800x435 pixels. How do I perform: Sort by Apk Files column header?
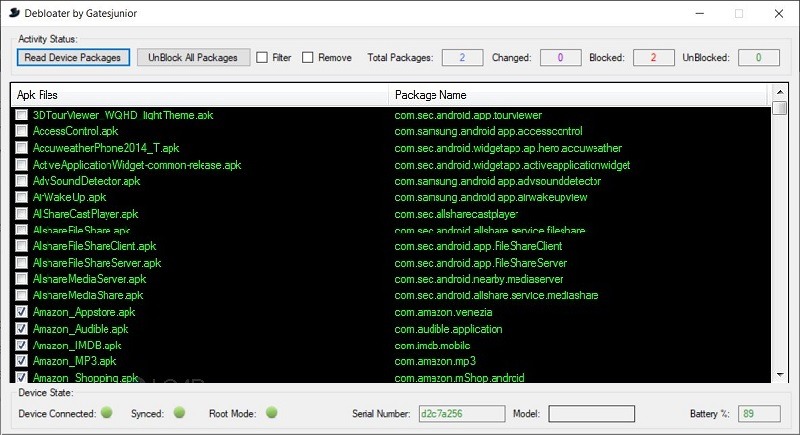(x=199, y=95)
